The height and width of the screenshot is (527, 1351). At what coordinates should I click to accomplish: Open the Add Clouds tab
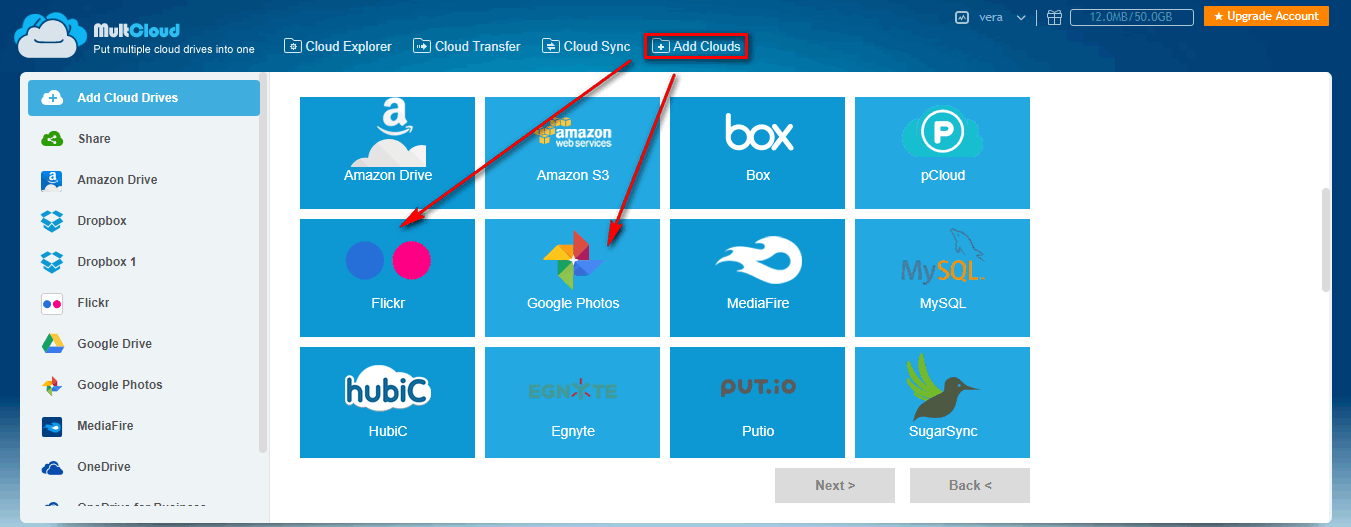click(696, 46)
